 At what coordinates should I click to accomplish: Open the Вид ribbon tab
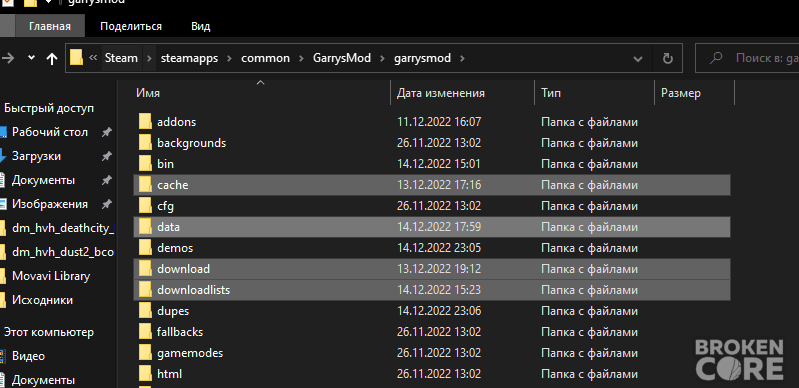(200, 27)
